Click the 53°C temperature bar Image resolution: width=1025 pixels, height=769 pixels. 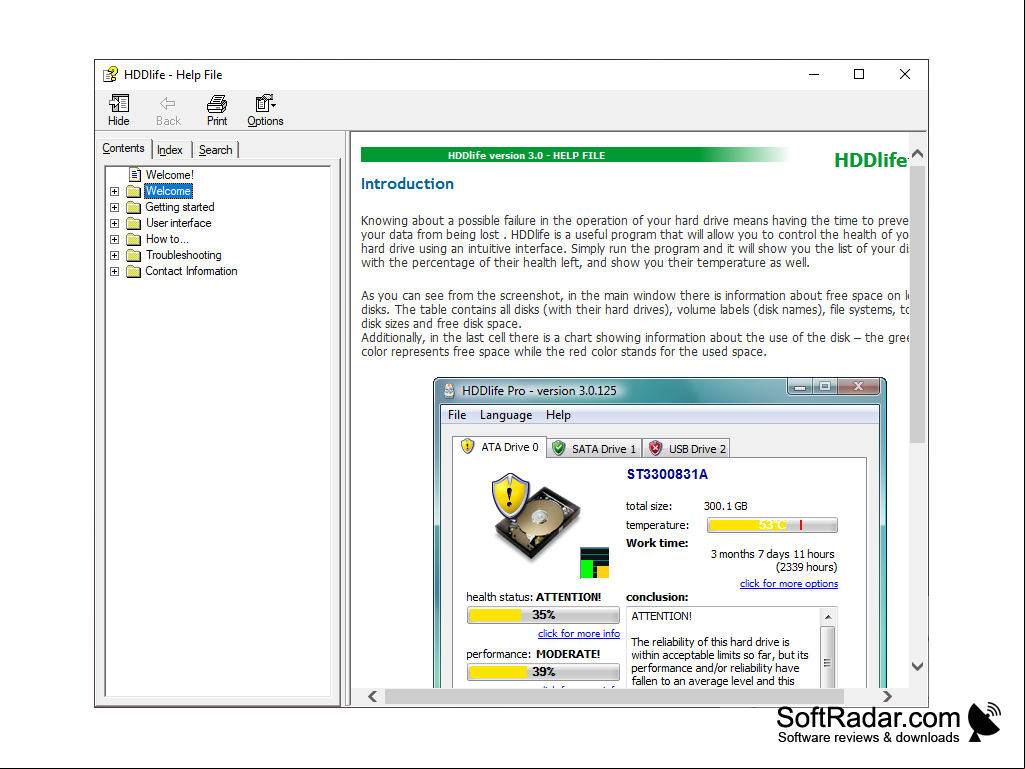point(772,525)
